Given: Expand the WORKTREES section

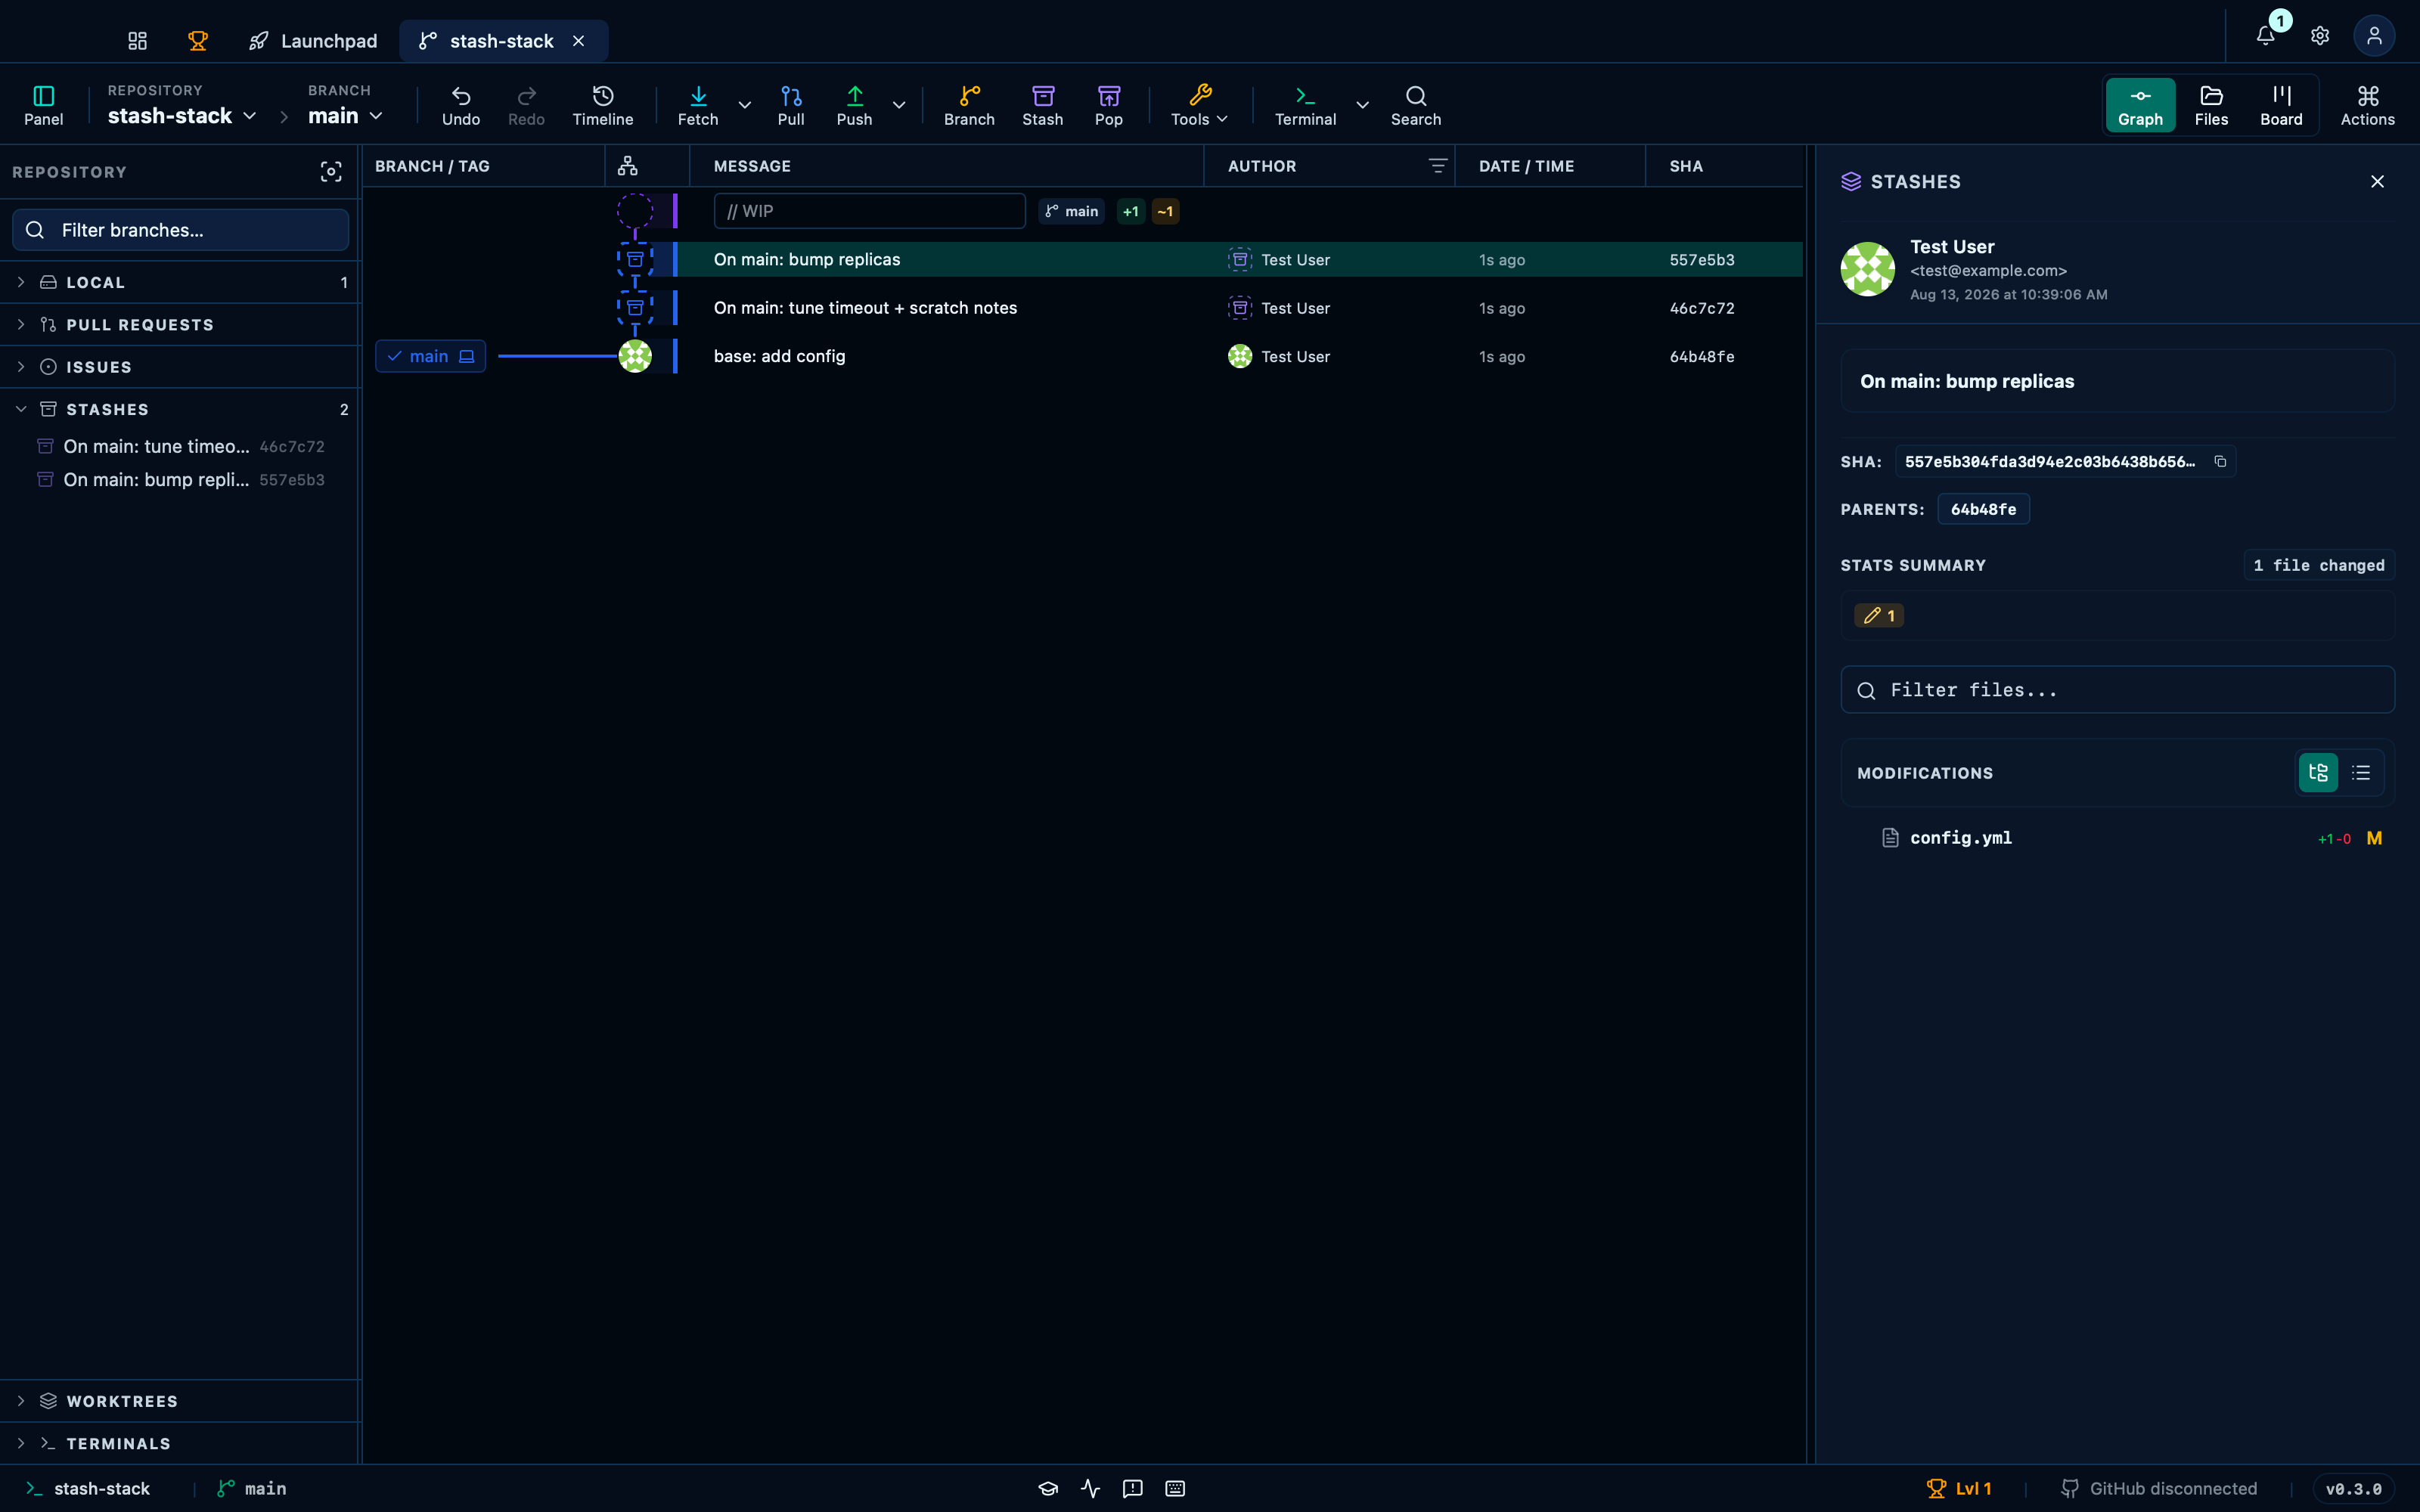Looking at the screenshot, I should coord(180,1401).
